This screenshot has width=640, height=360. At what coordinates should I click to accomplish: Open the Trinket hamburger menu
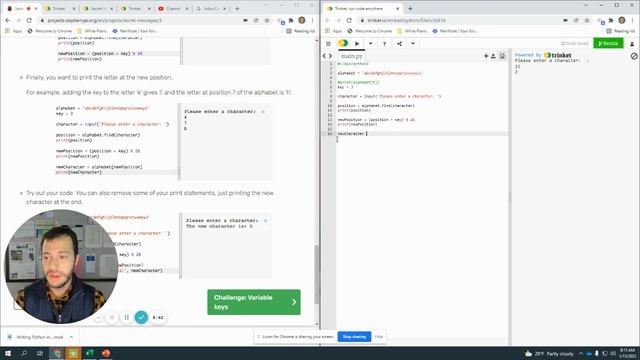328,43
